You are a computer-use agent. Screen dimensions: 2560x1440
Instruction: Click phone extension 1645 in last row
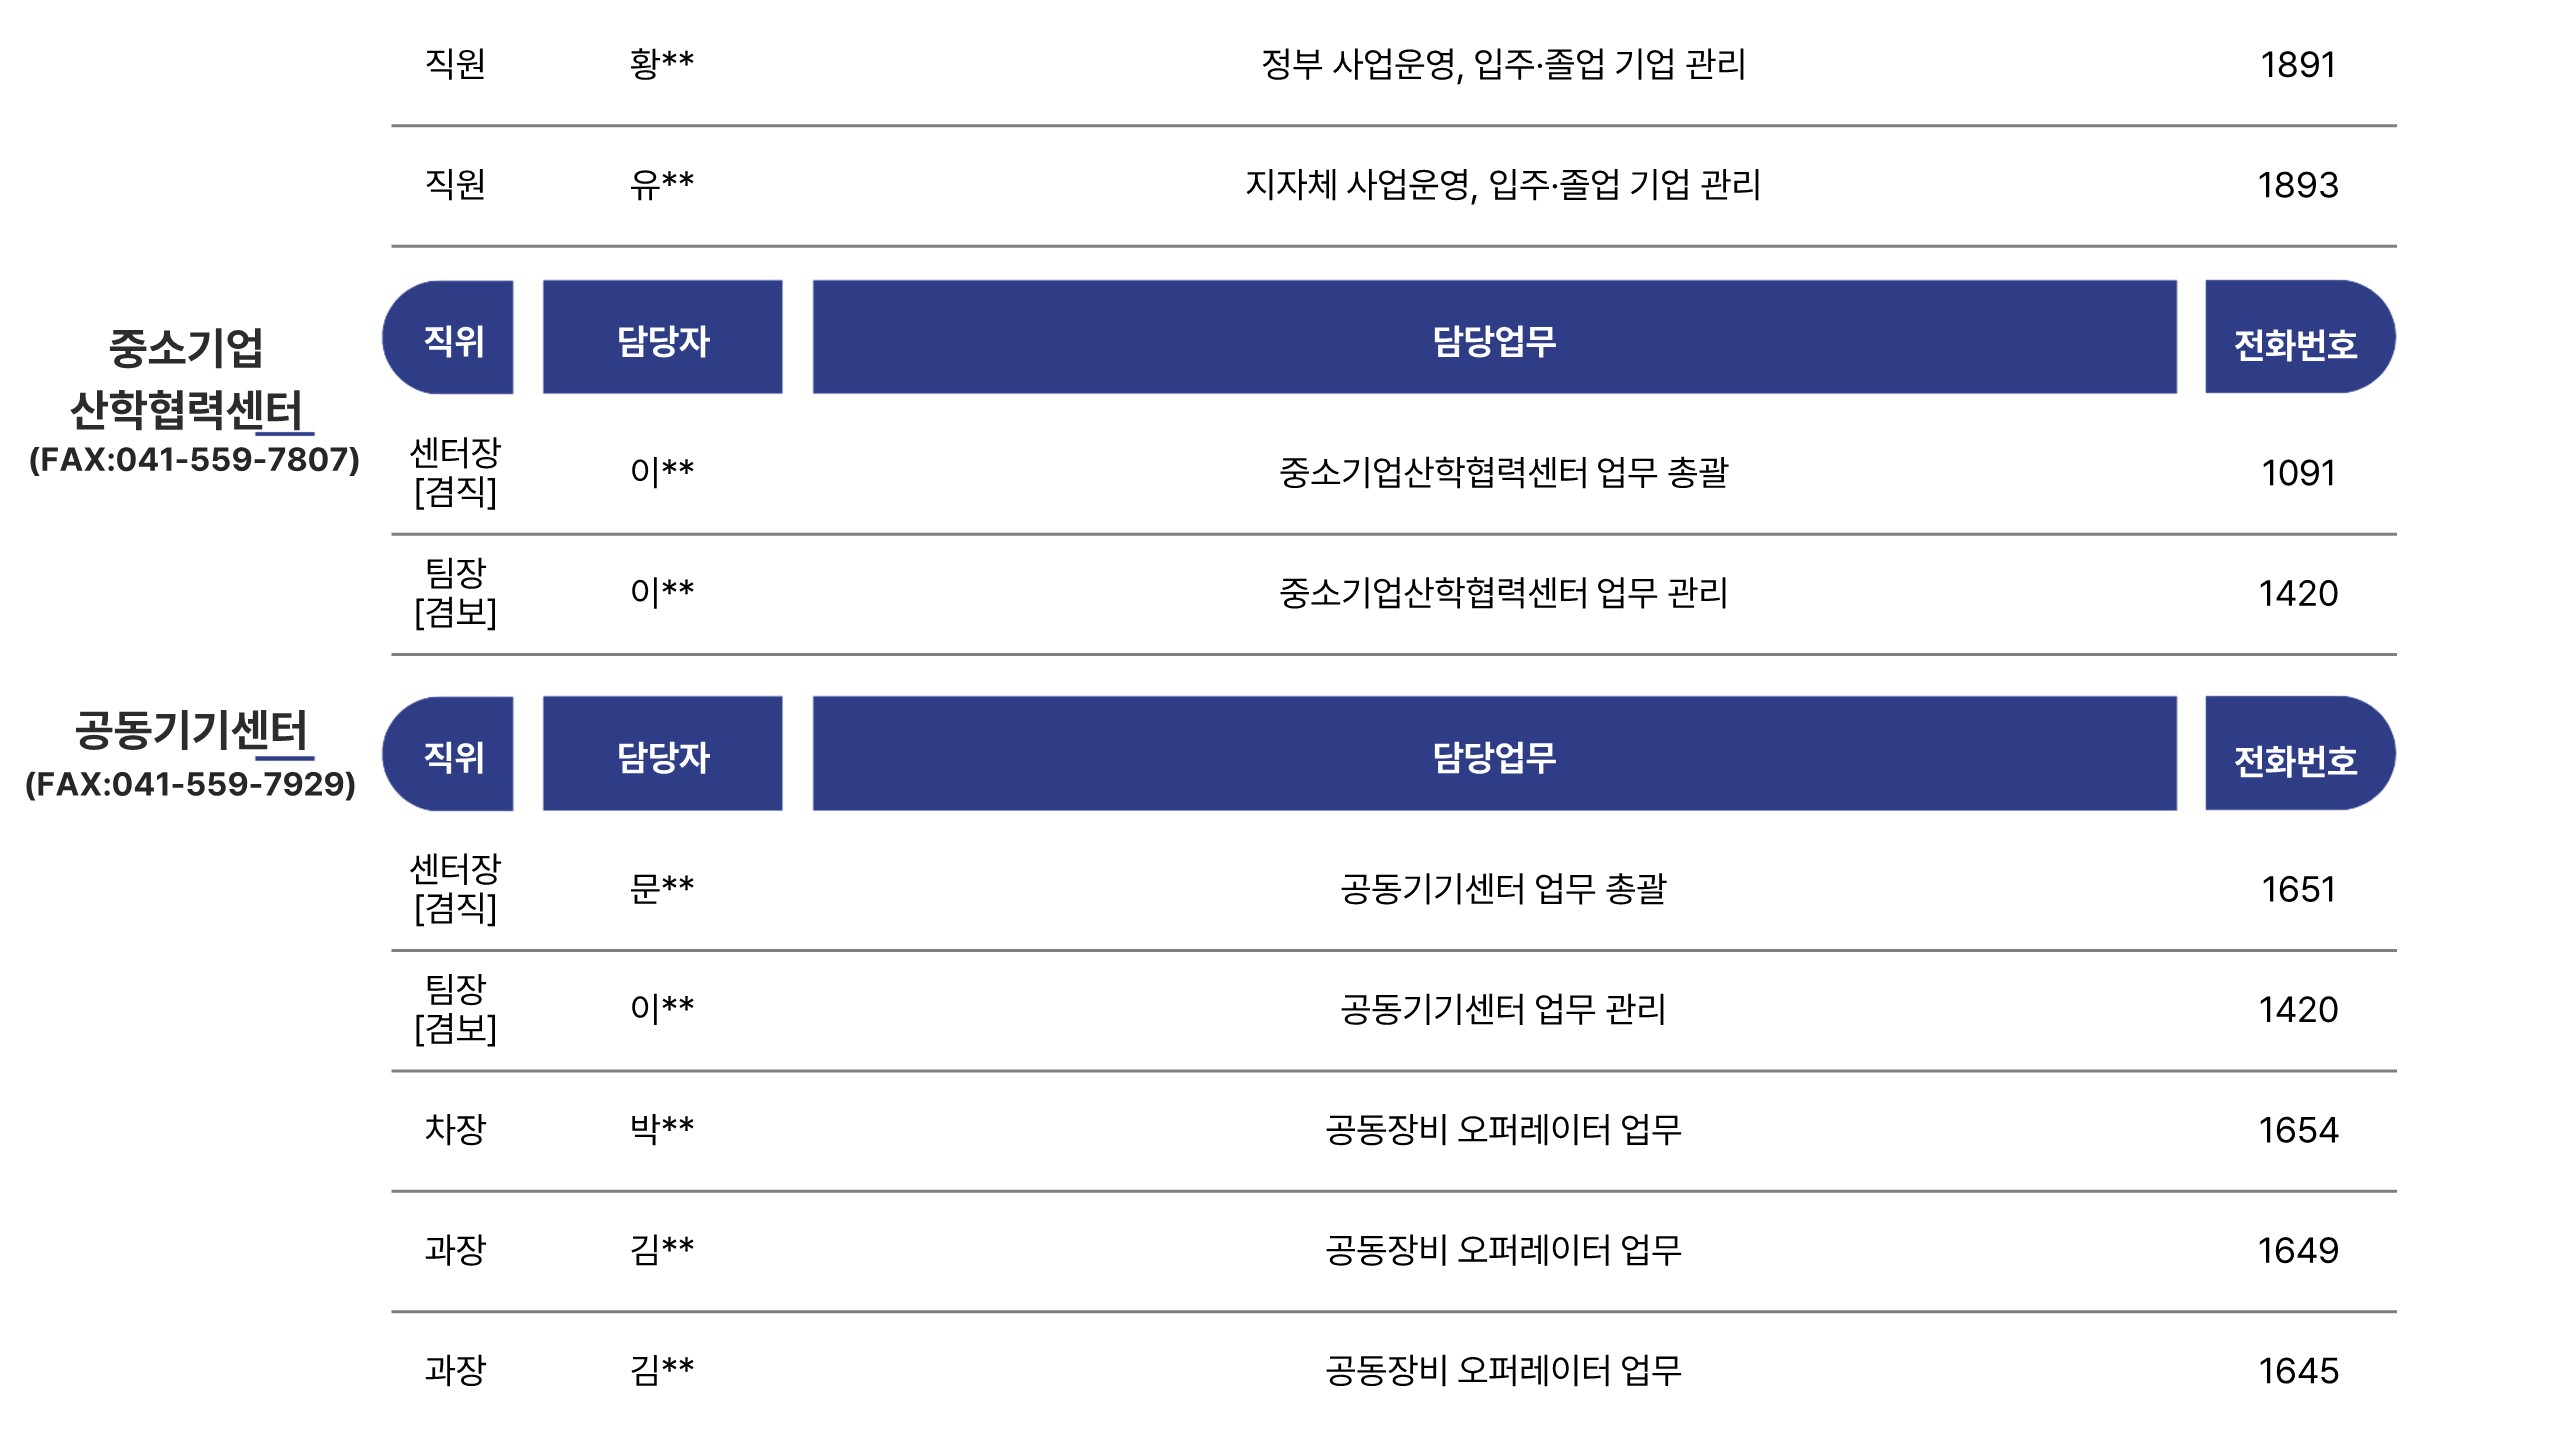2298,1371
